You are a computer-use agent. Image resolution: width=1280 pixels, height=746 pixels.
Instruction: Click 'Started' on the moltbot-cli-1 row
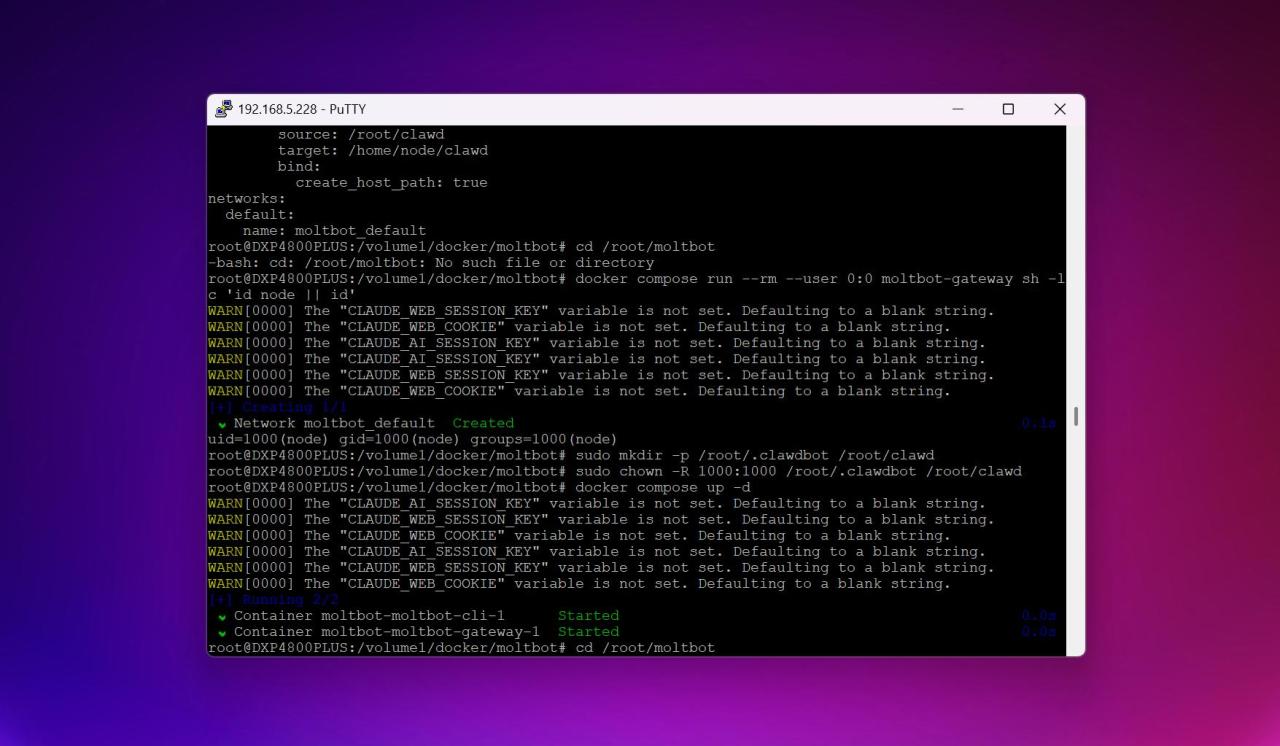click(x=588, y=615)
